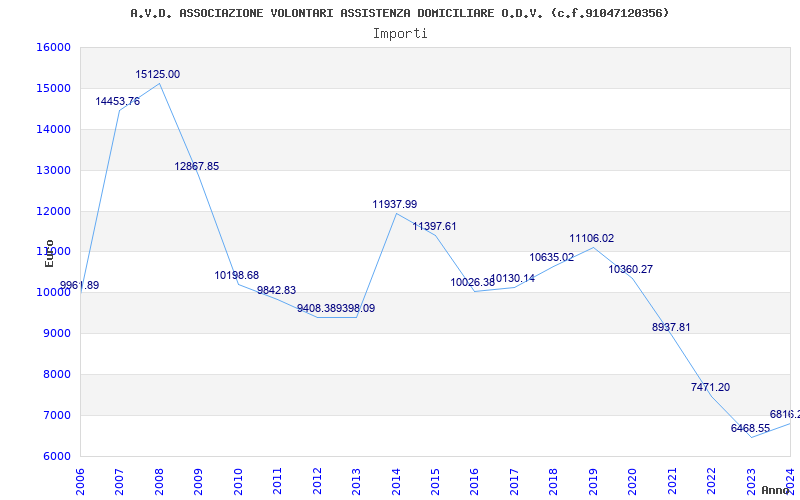This screenshot has width=800, height=500.
Task: Select the 11937.99 data label
Action: [395, 205]
